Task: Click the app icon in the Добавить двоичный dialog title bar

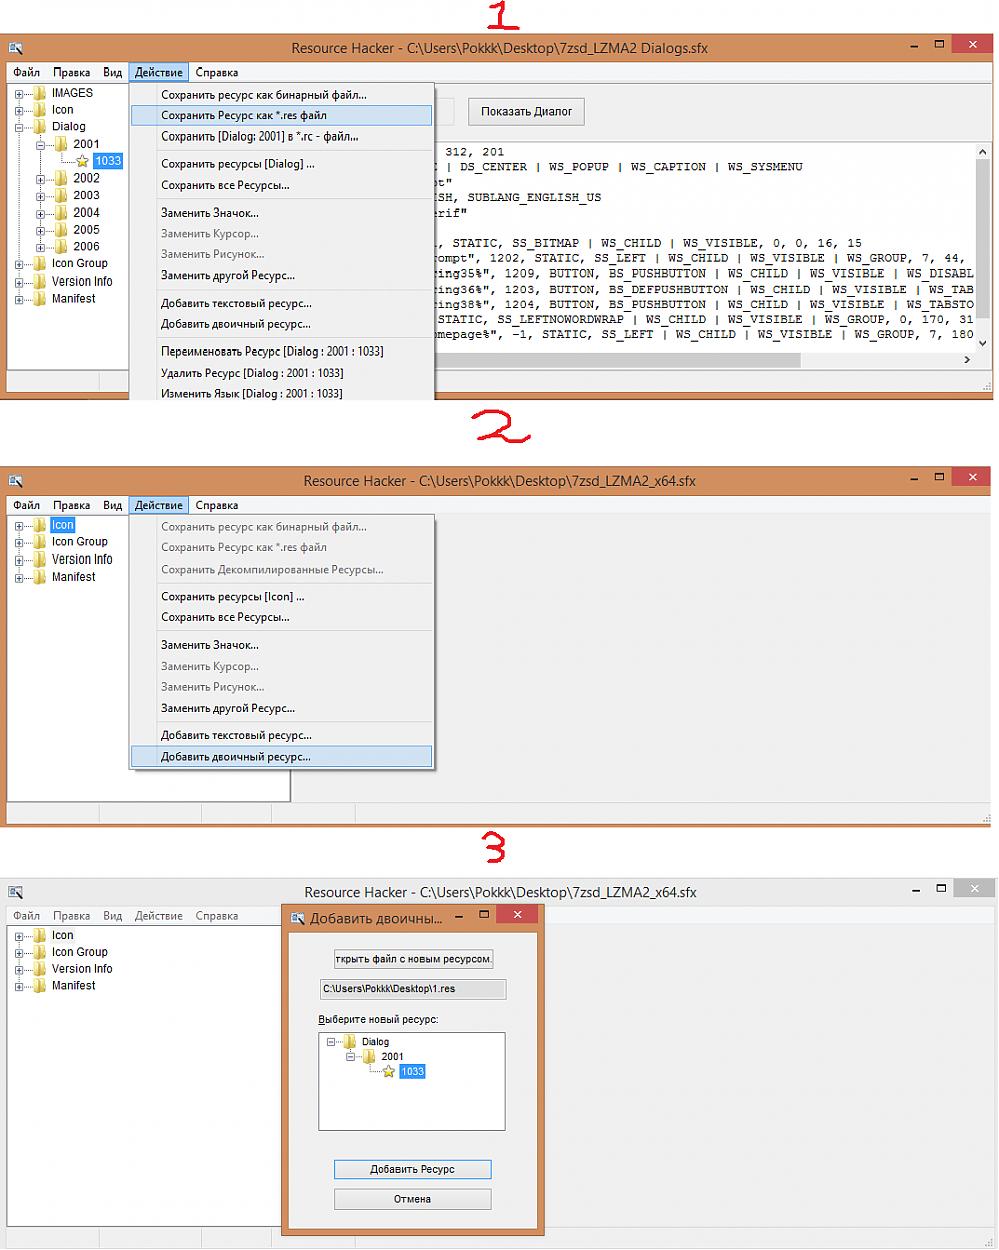Action: [298, 918]
